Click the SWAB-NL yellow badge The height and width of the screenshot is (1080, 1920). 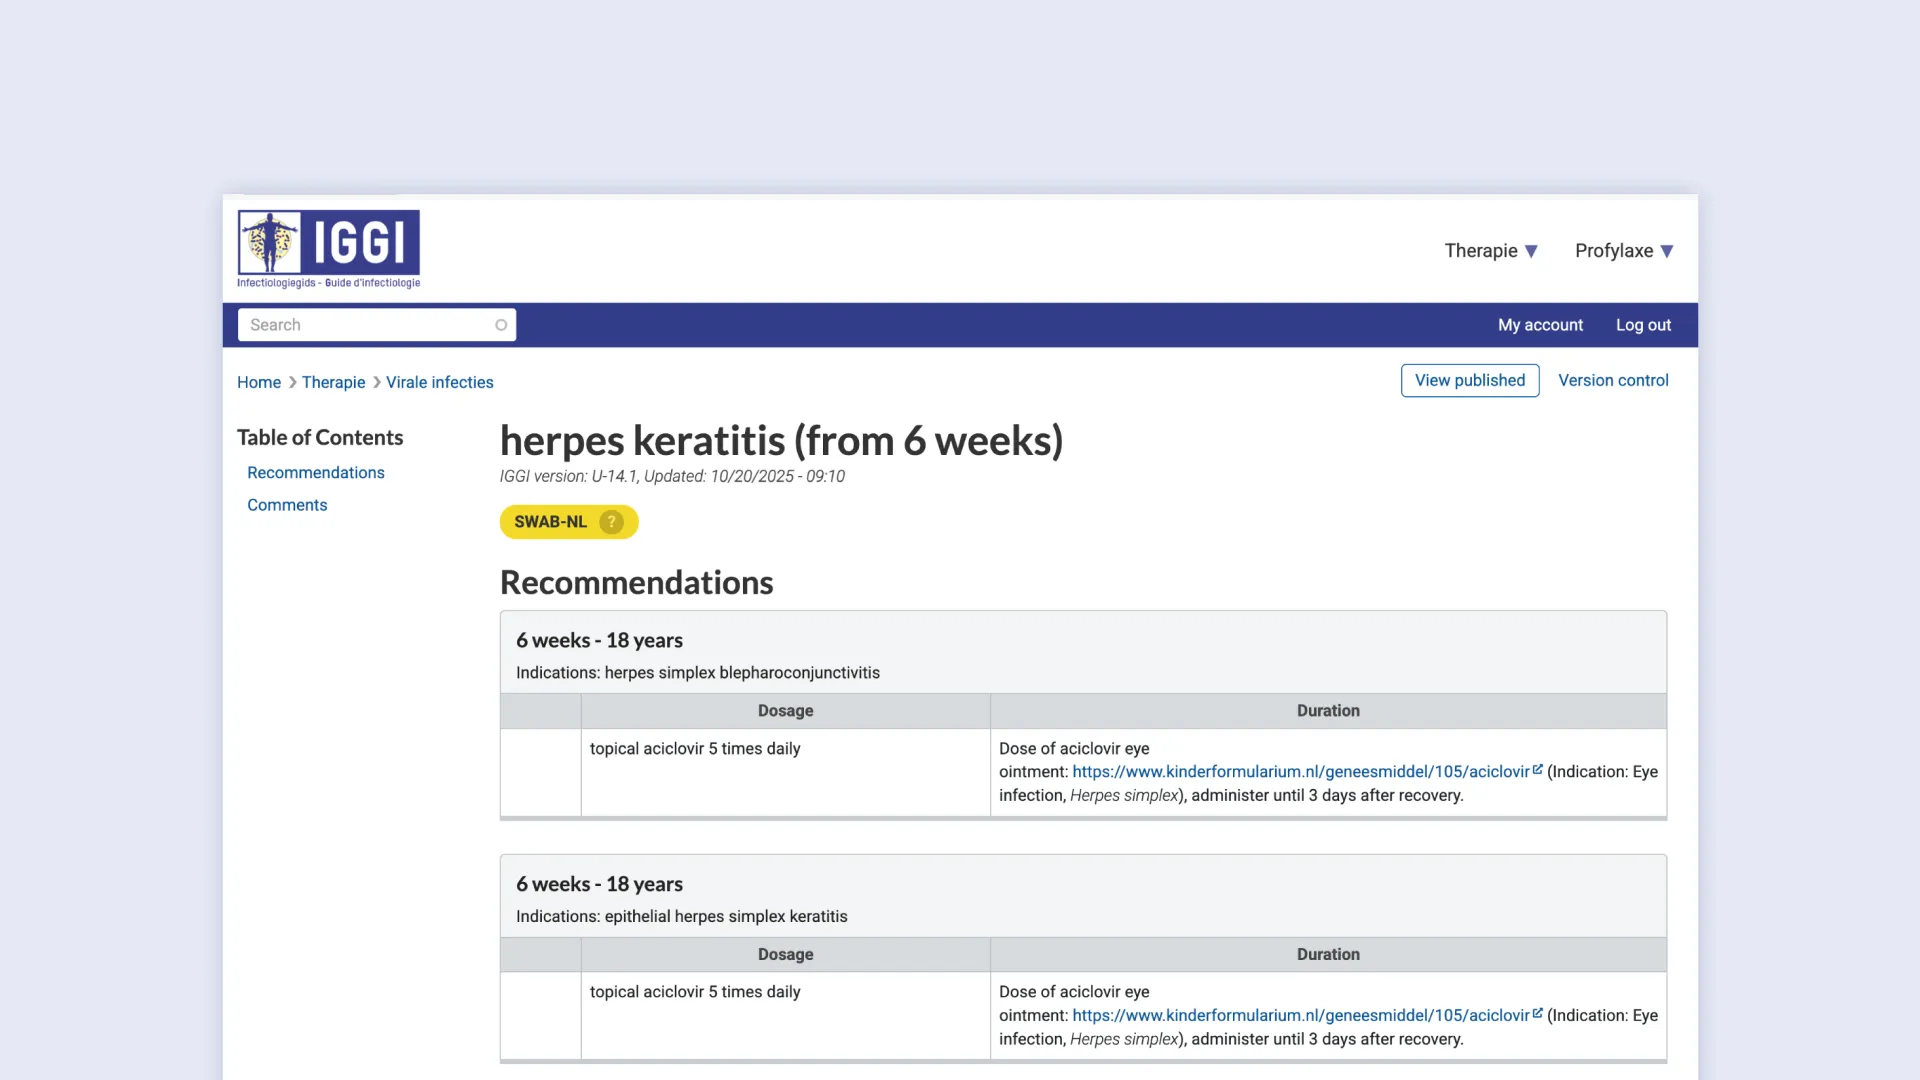[569, 522]
